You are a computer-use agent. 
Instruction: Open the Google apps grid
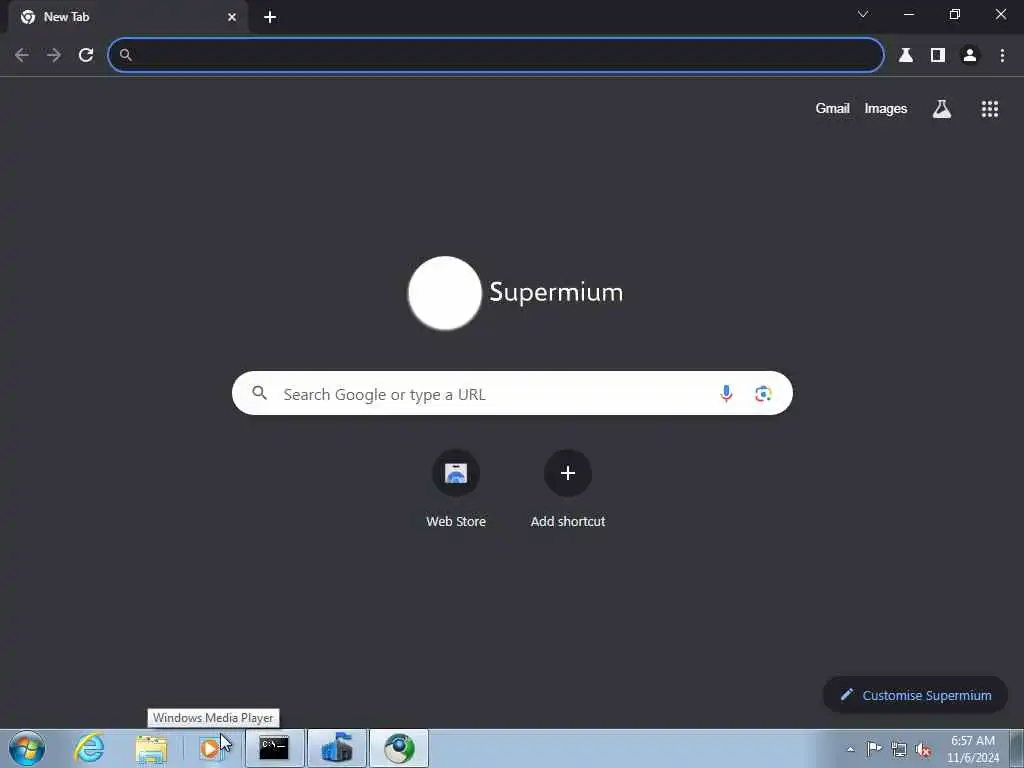(x=989, y=108)
